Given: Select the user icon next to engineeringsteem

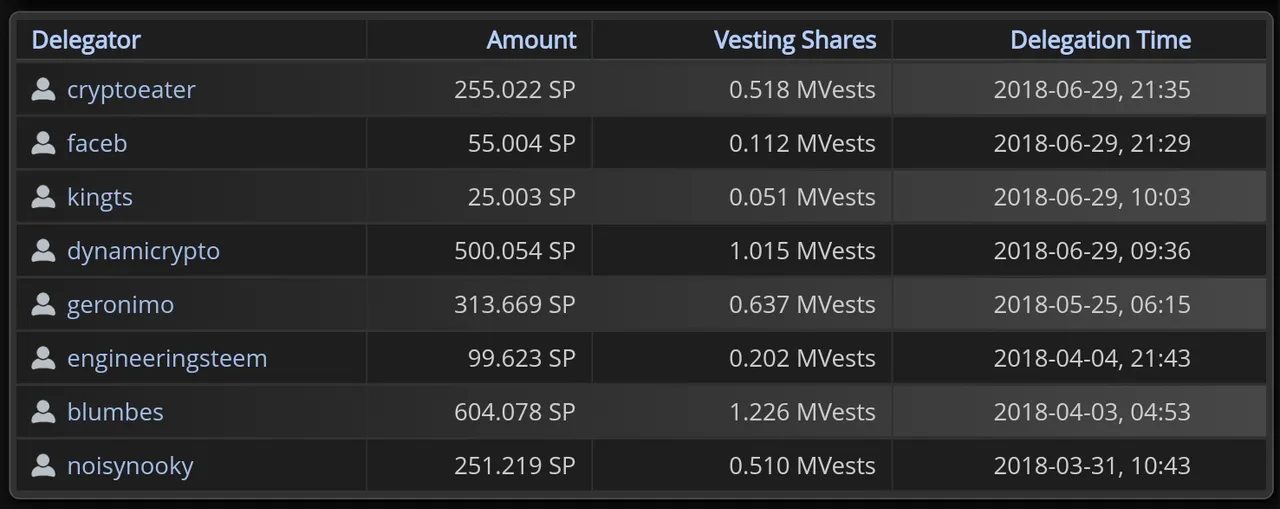Looking at the screenshot, I should coord(43,358).
